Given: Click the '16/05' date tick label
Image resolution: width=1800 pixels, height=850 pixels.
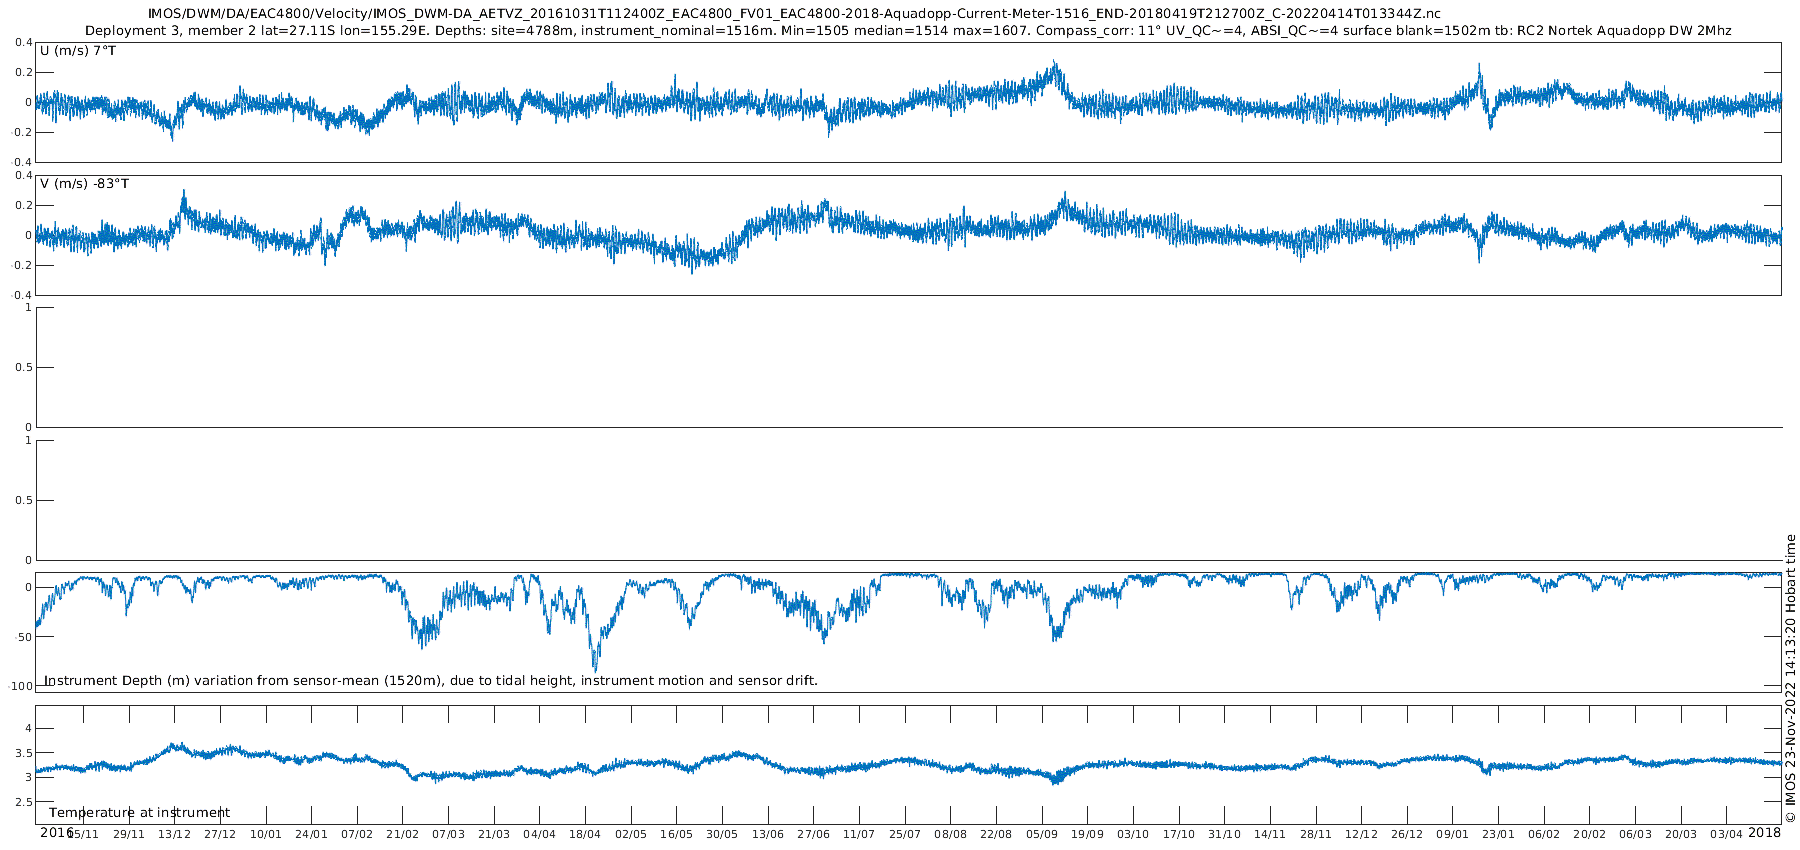Looking at the screenshot, I should coord(677,834).
